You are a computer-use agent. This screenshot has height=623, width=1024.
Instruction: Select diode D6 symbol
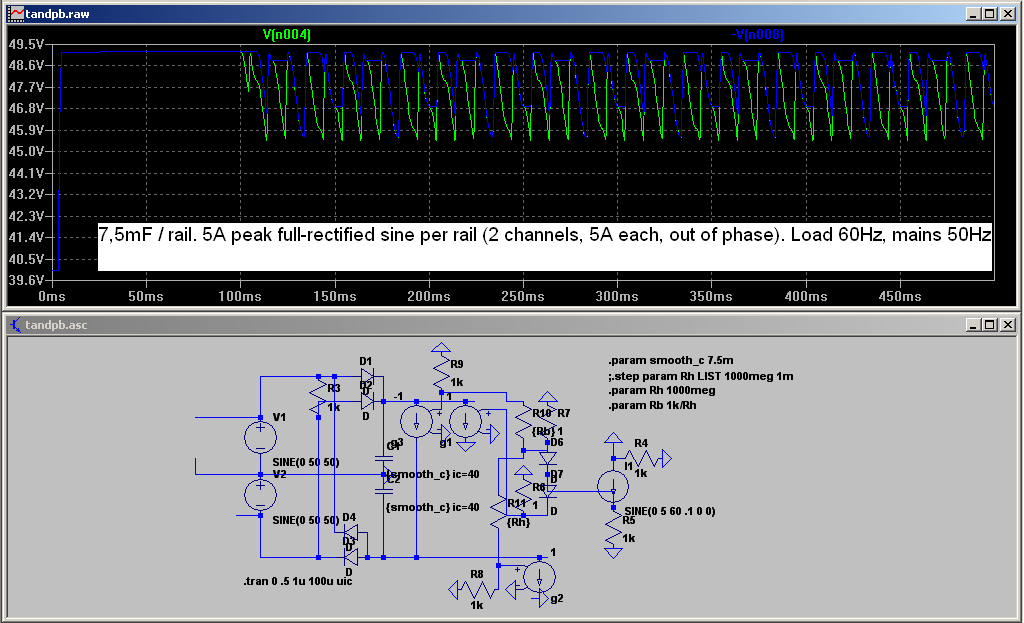point(548,458)
